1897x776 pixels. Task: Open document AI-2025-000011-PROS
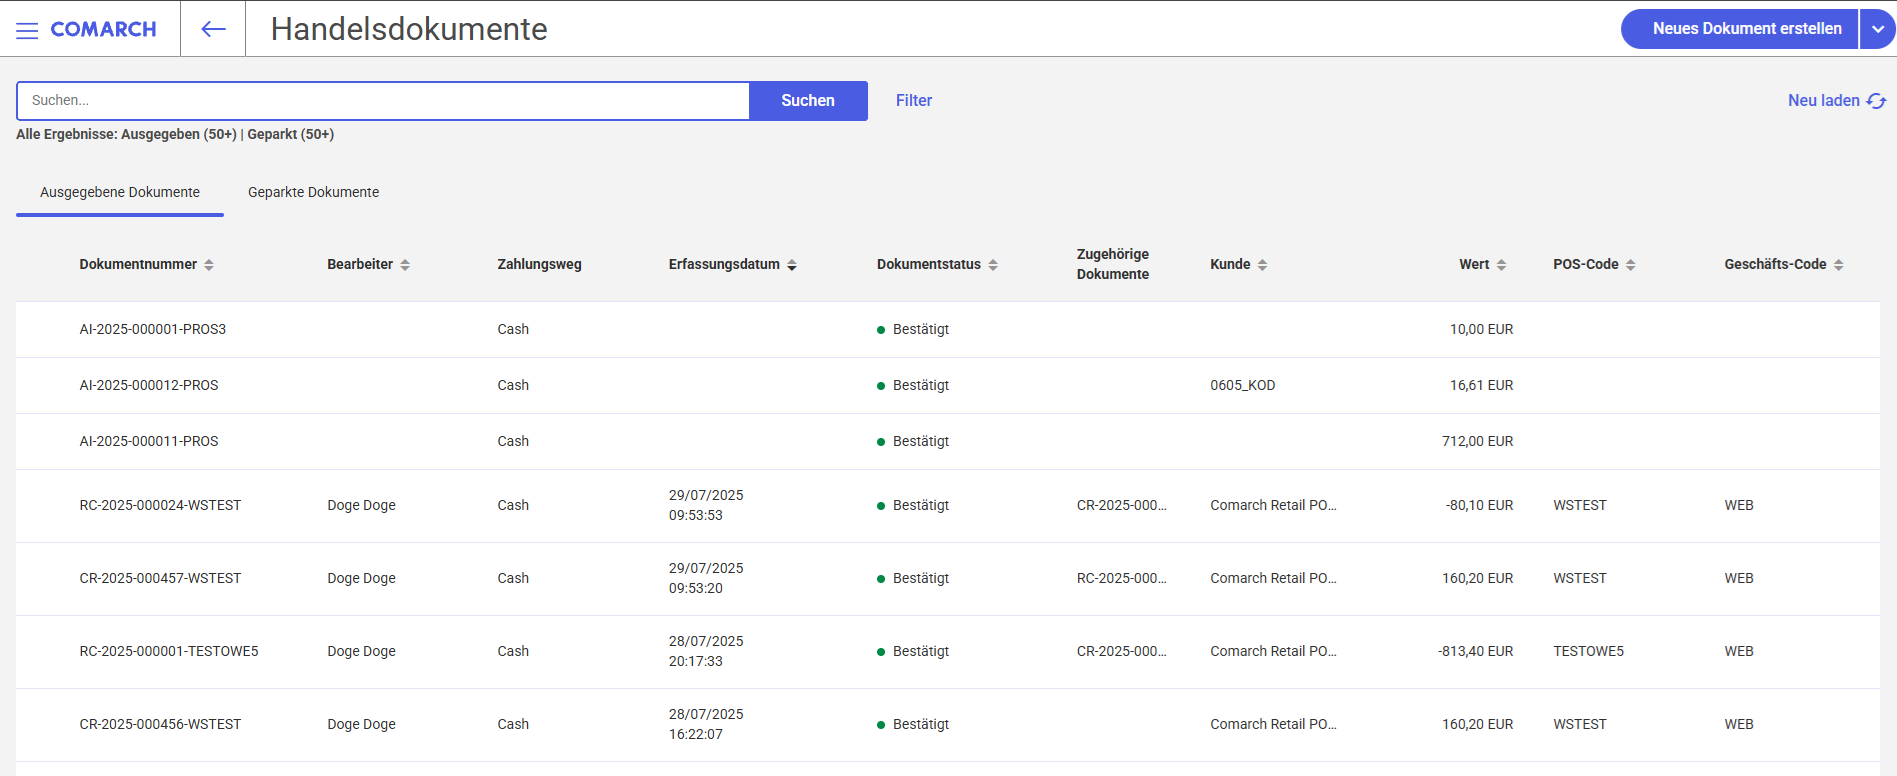click(149, 441)
